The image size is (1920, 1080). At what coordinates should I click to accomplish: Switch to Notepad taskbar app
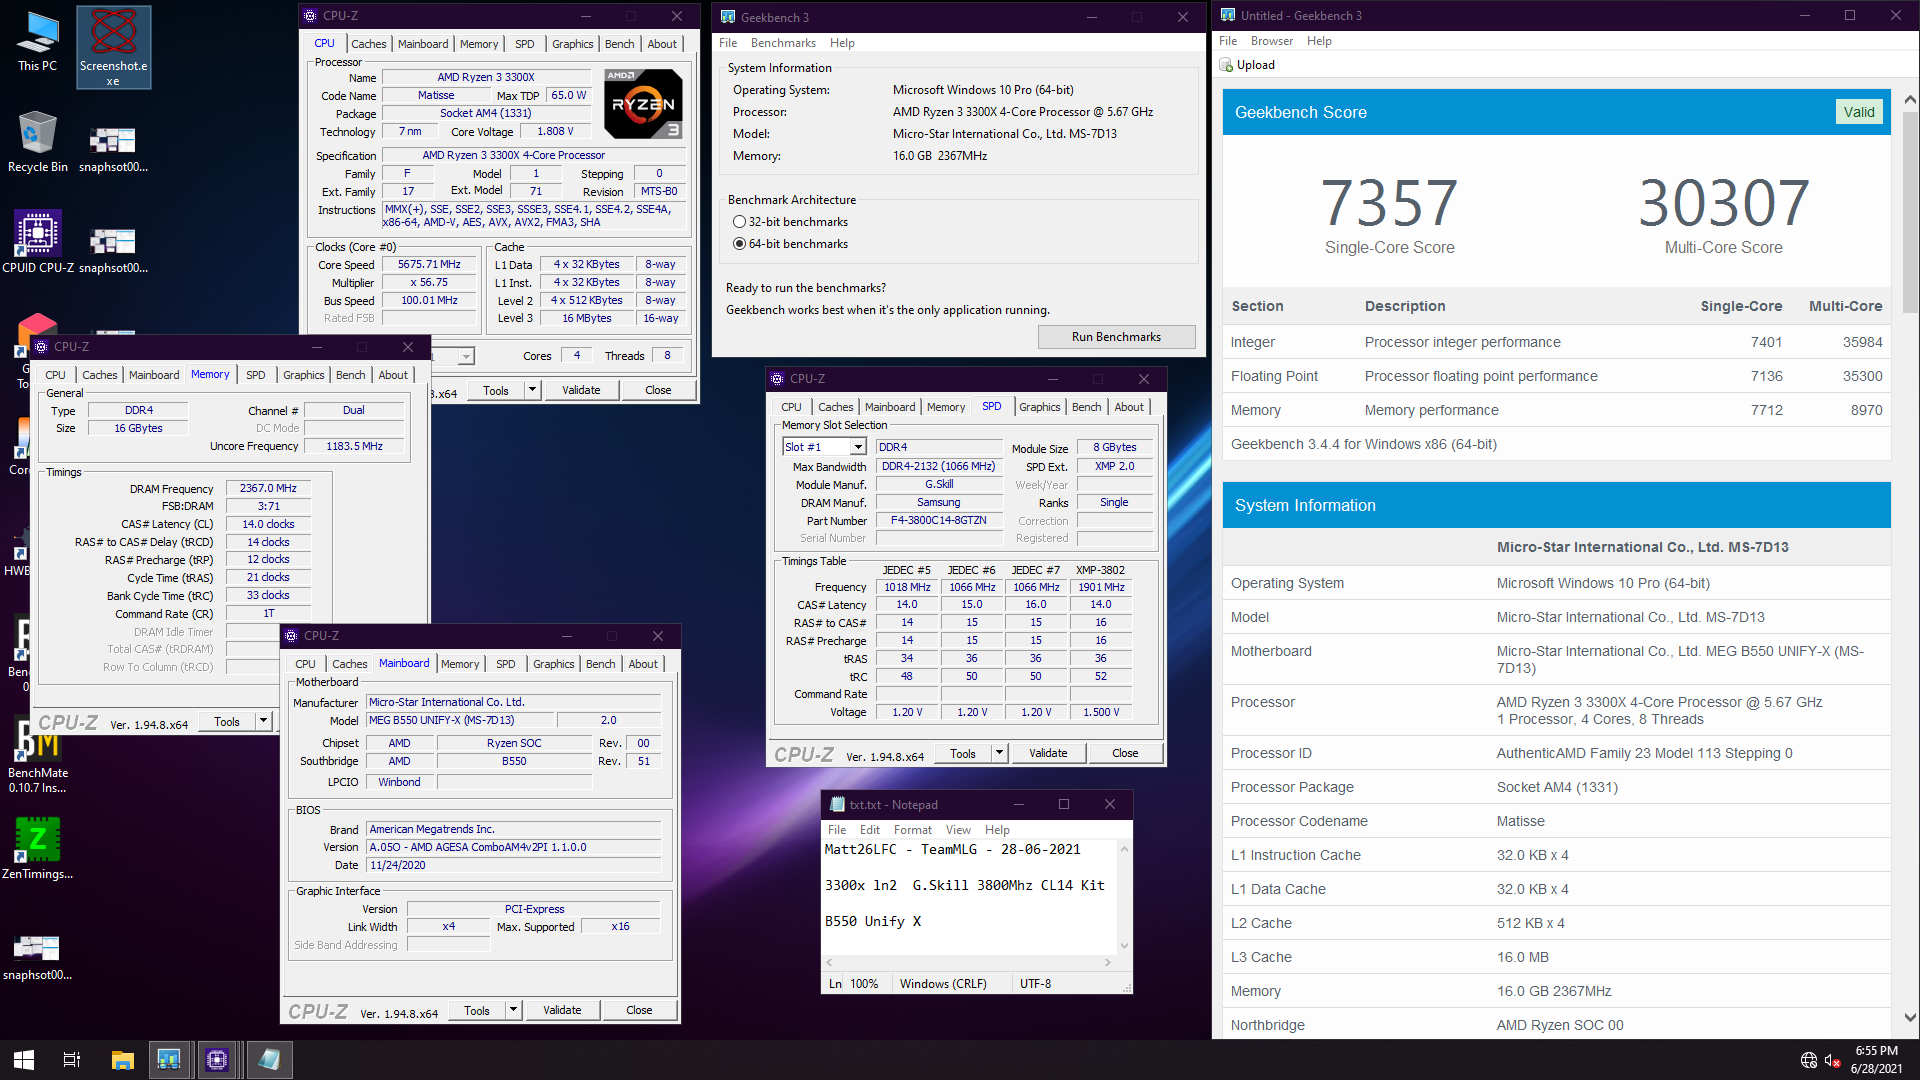tap(268, 1060)
